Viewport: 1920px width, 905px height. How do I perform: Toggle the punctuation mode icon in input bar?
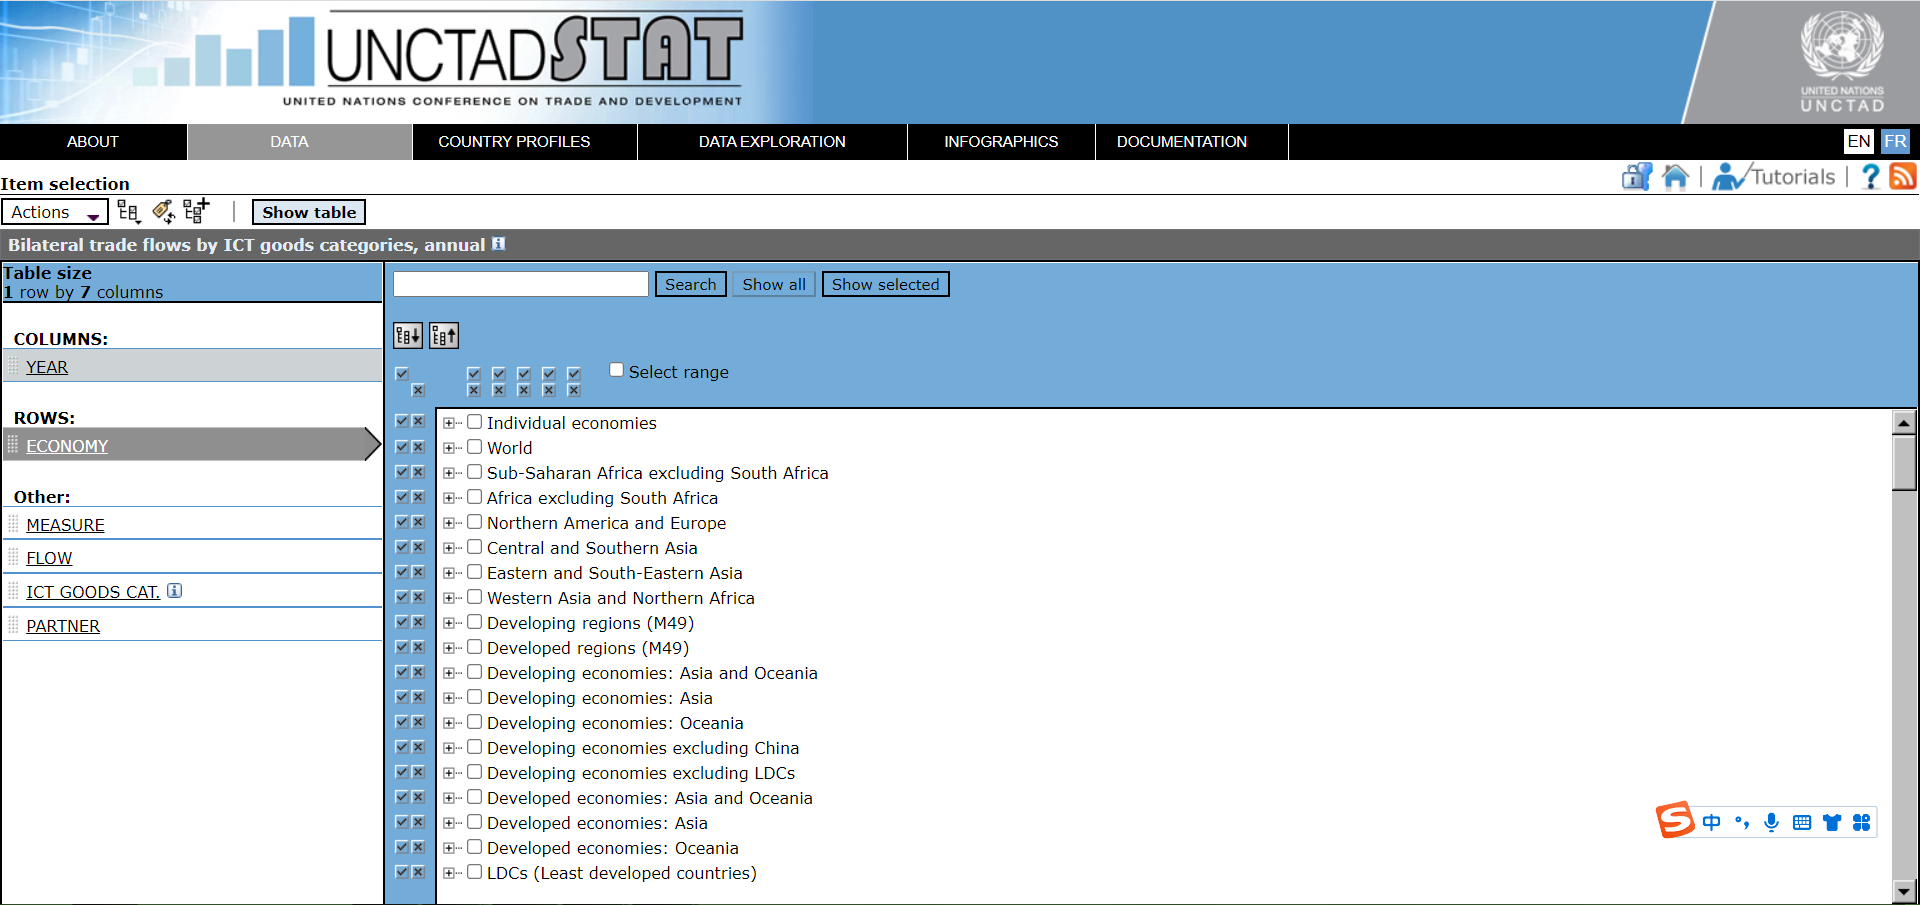1742,822
